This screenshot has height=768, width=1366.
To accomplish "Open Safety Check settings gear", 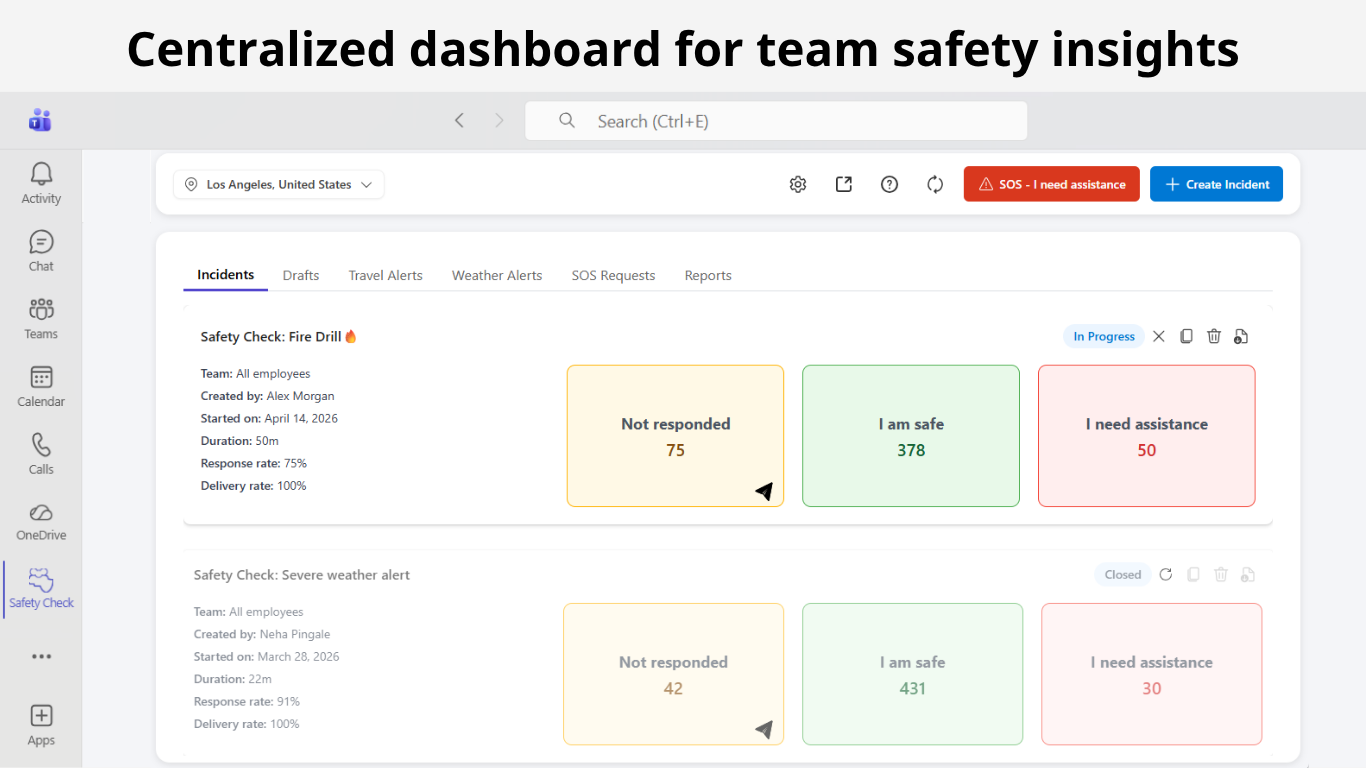I will click(x=798, y=184).
